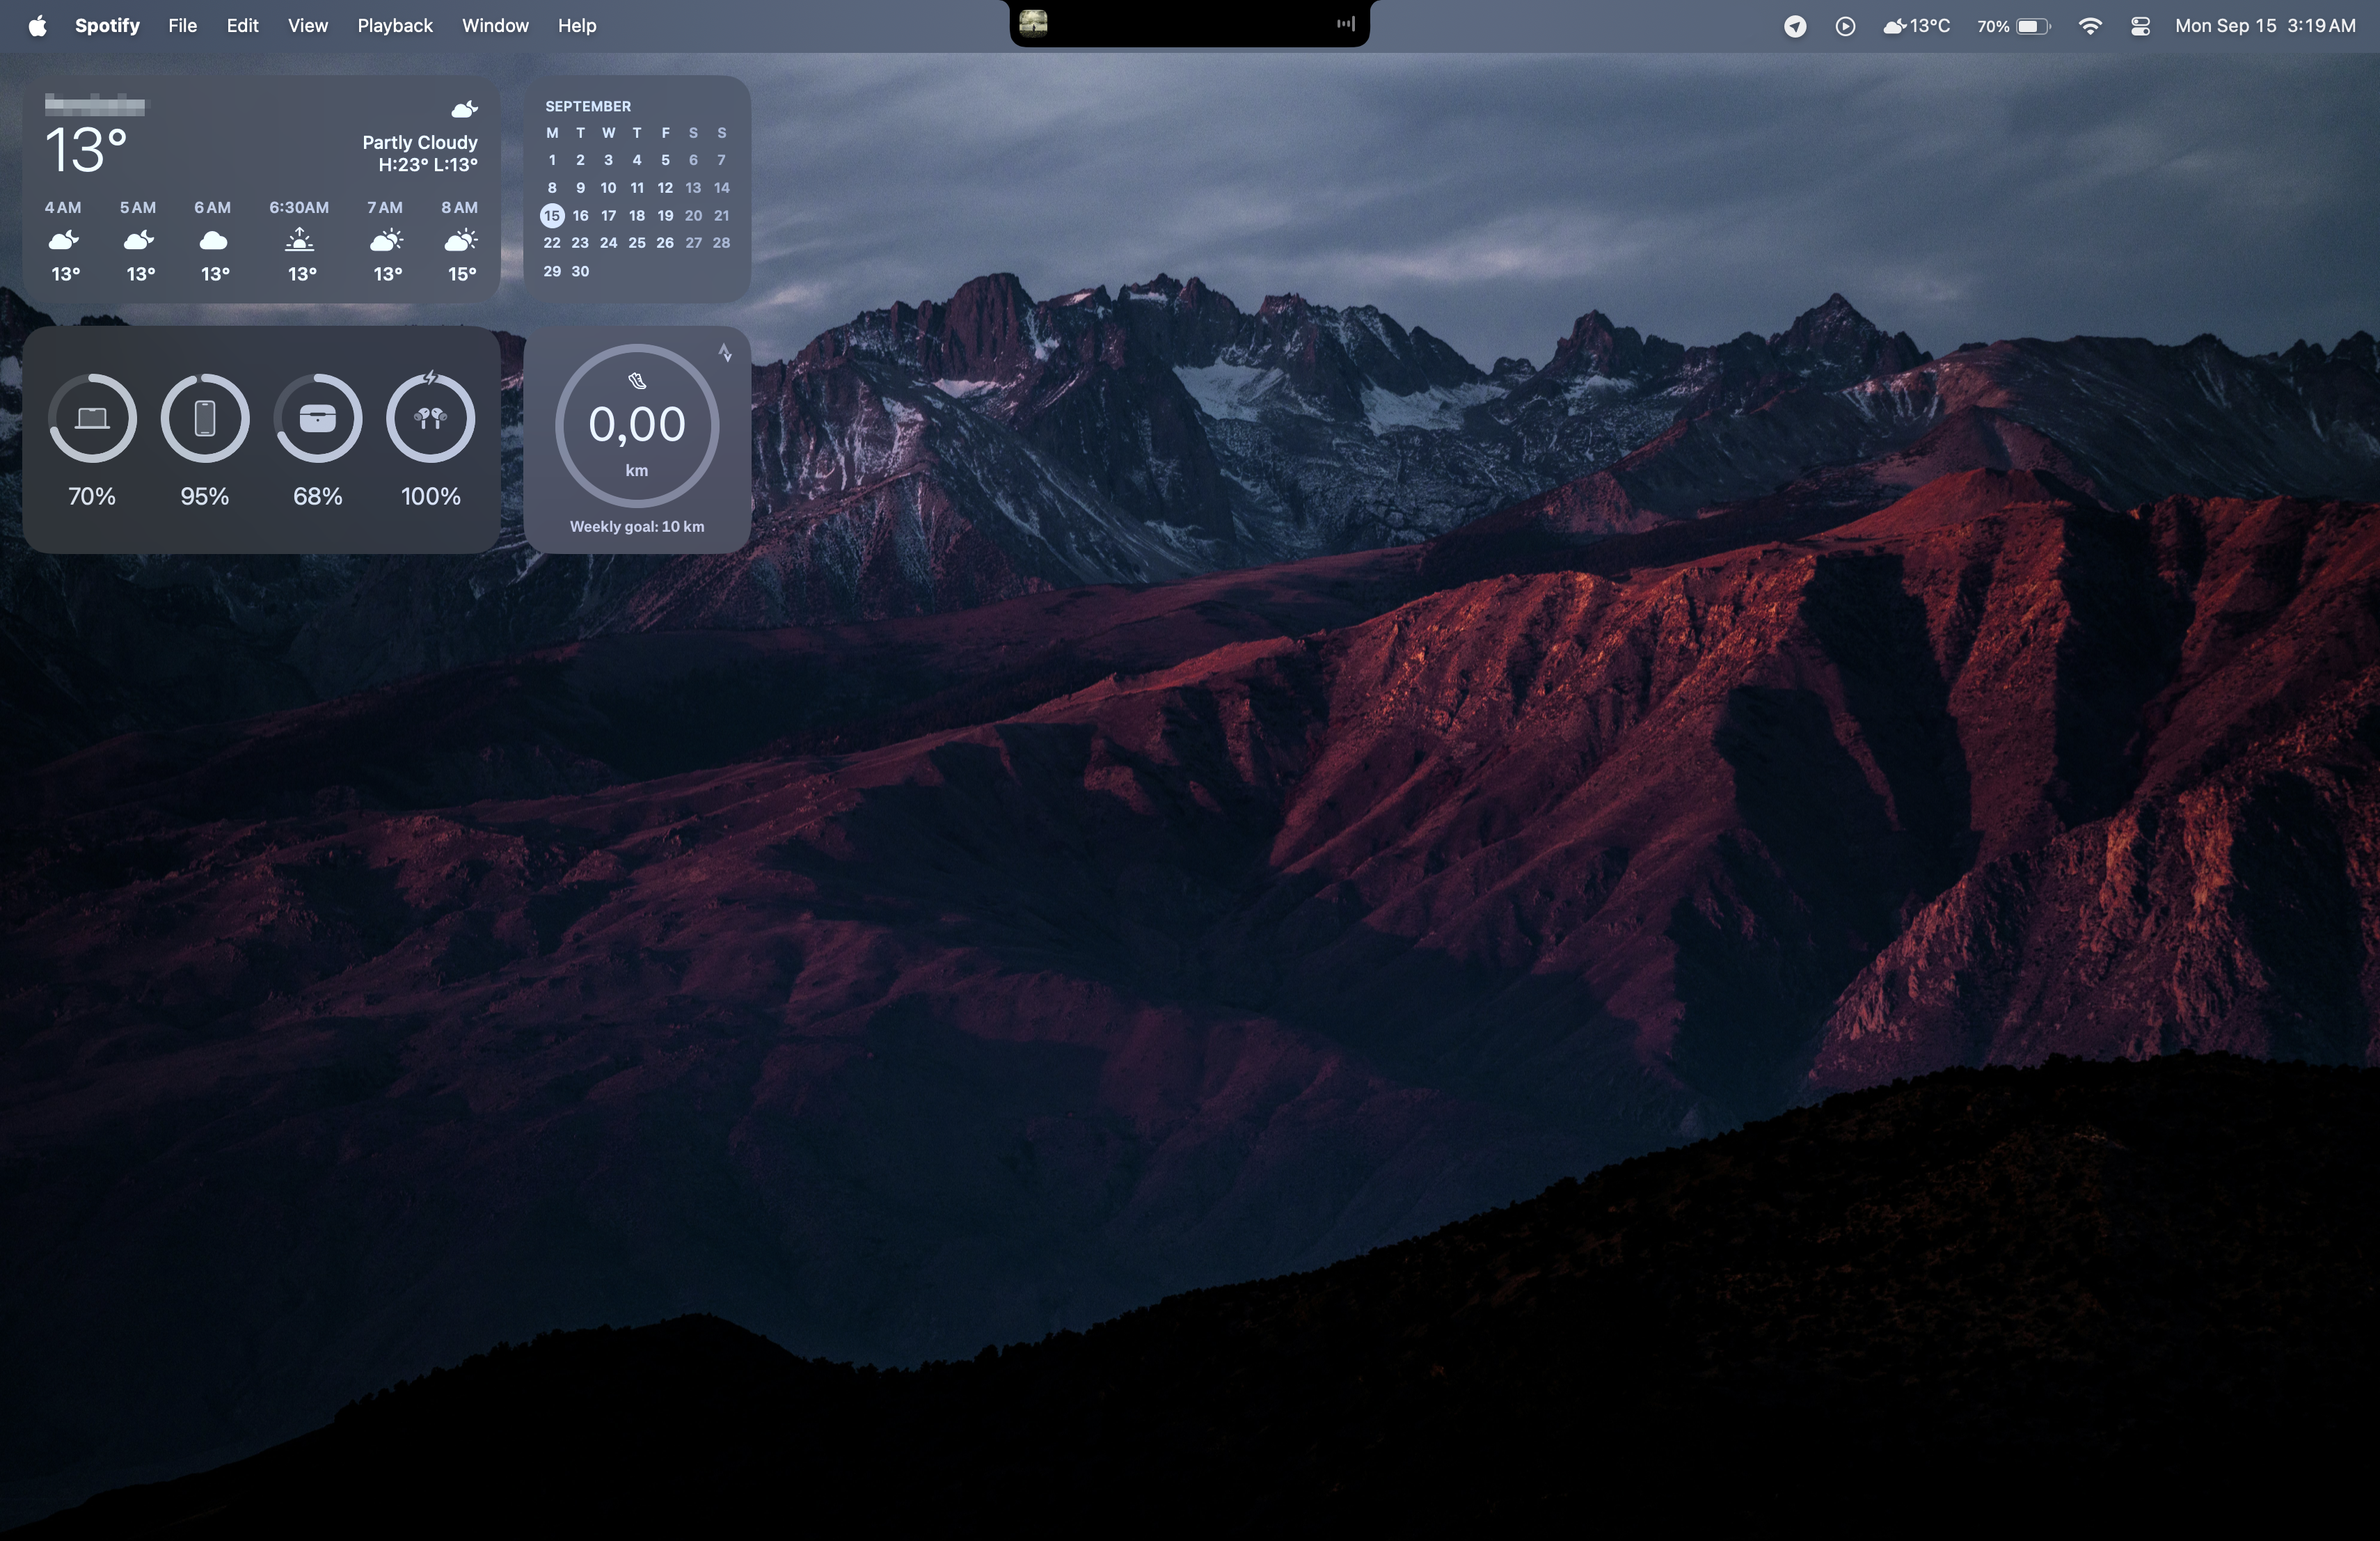Open the Playback menu
This screenshot has height=1541, width=2380.
point(394,25)
